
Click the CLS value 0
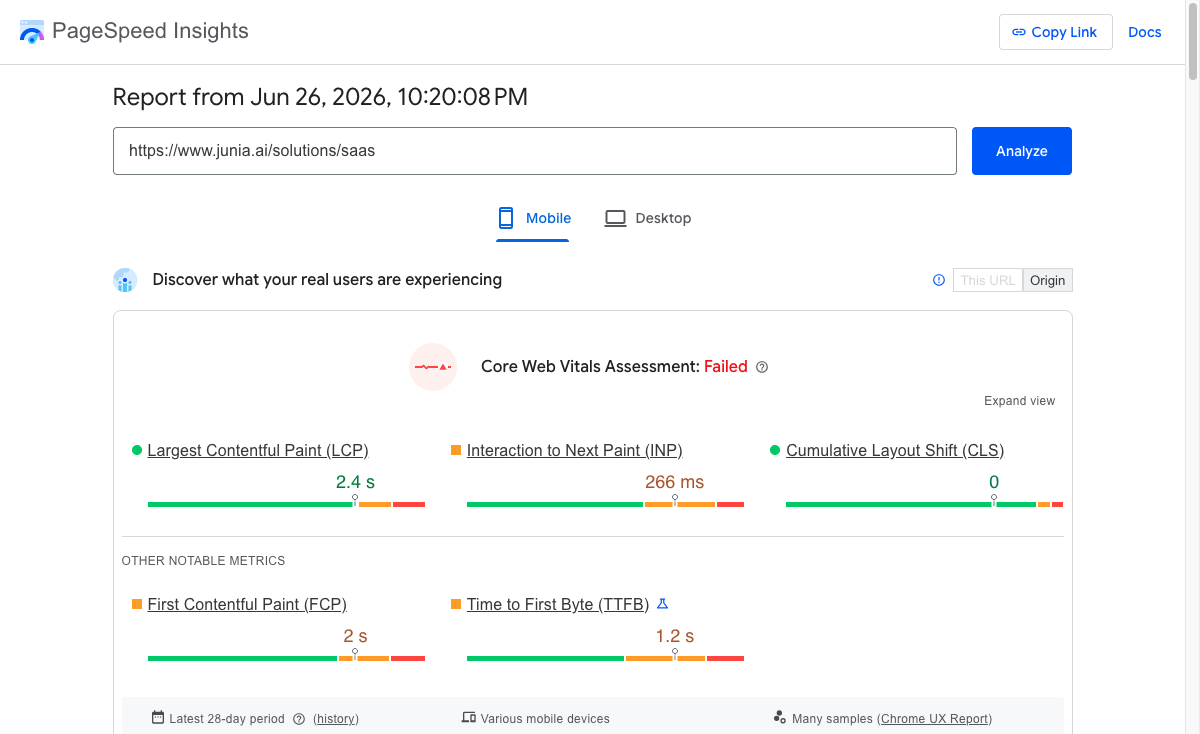coord(994,482)
